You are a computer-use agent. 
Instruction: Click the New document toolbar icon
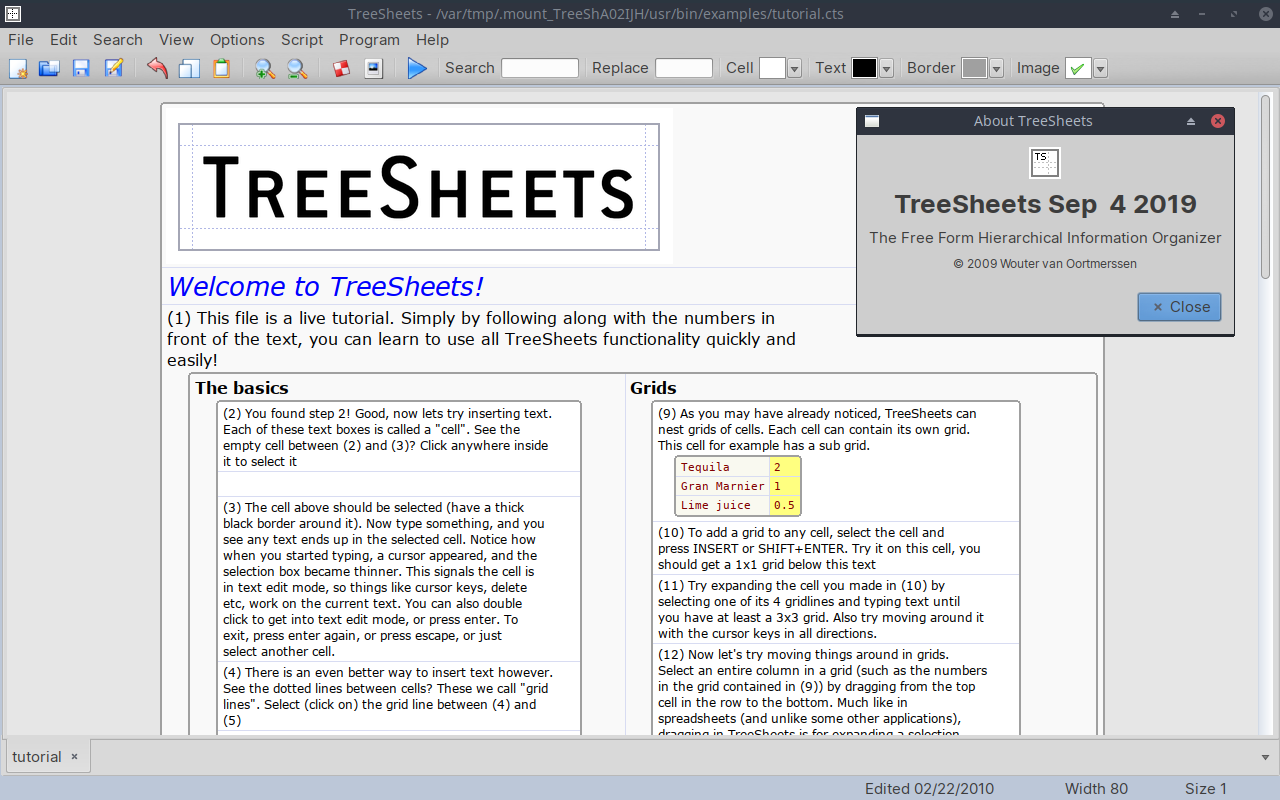tap(18, 68)
